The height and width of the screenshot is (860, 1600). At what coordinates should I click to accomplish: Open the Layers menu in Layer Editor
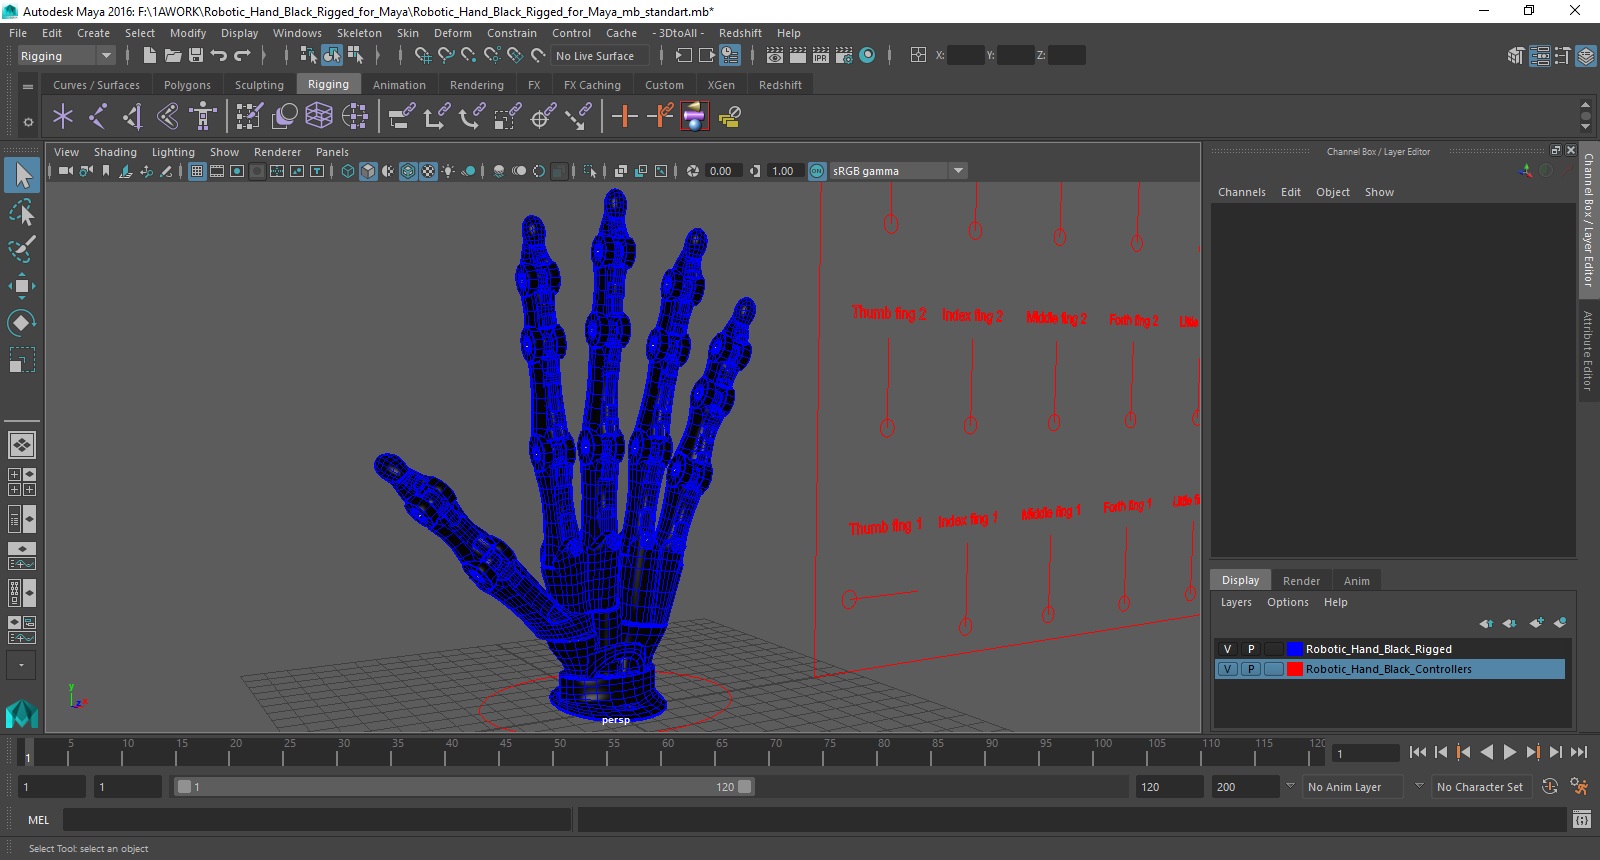coord(1236,602)
